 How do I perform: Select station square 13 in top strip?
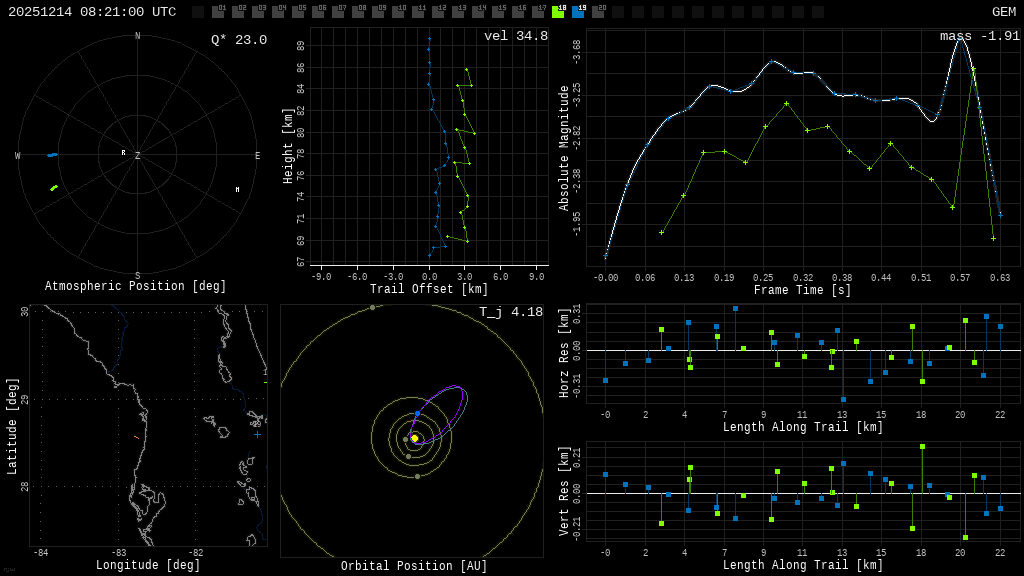pos(458,12)
